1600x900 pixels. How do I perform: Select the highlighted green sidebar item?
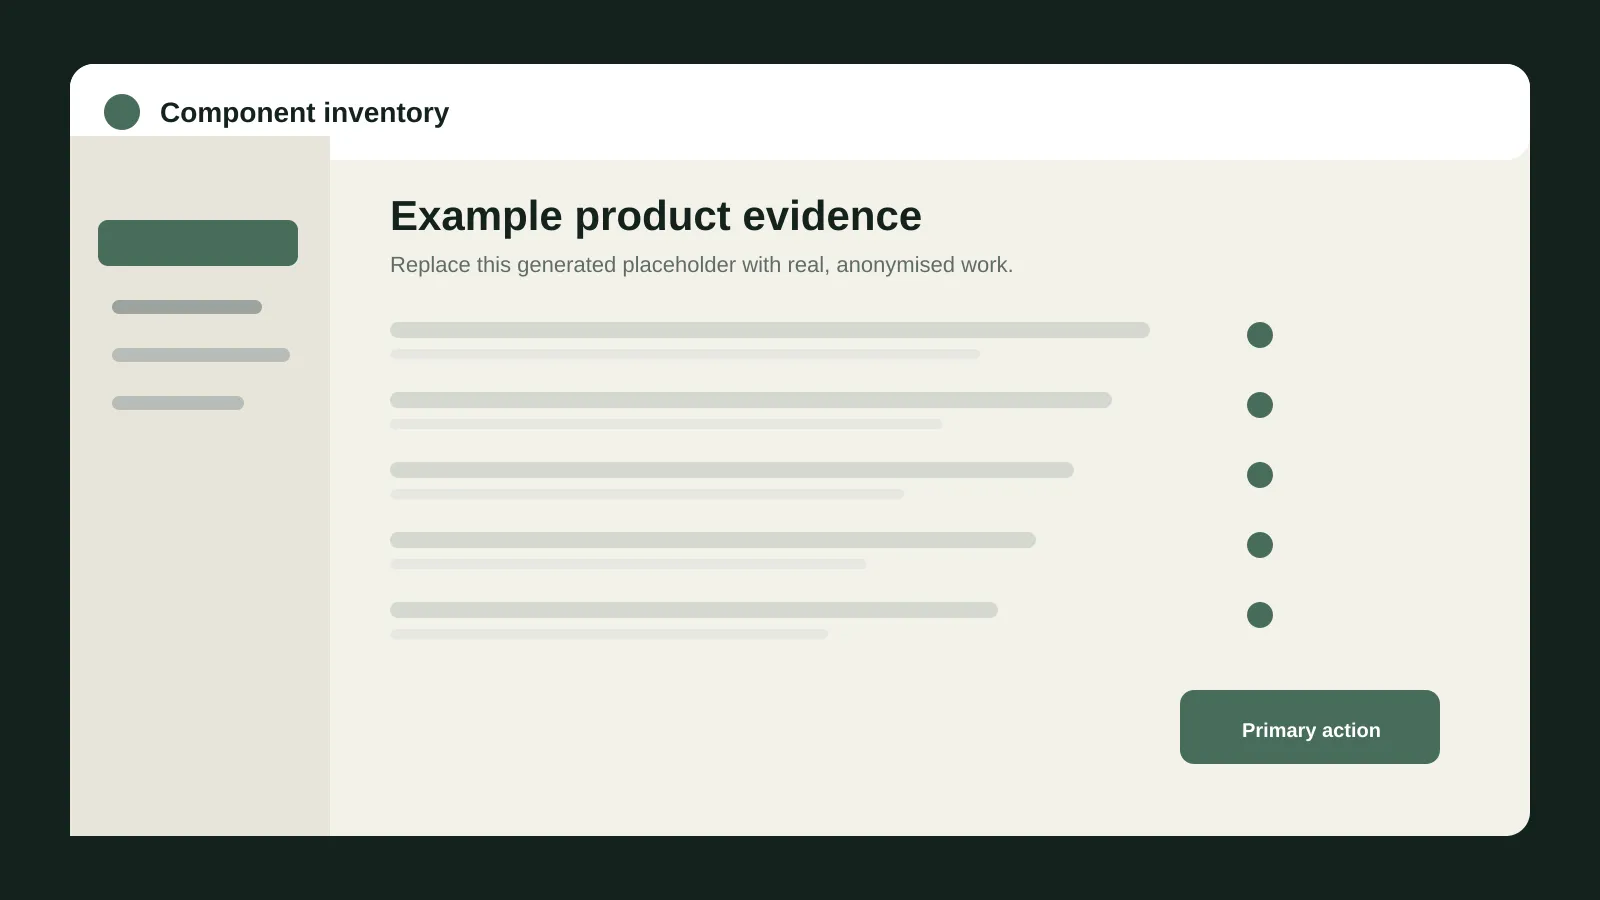[198, 243]
